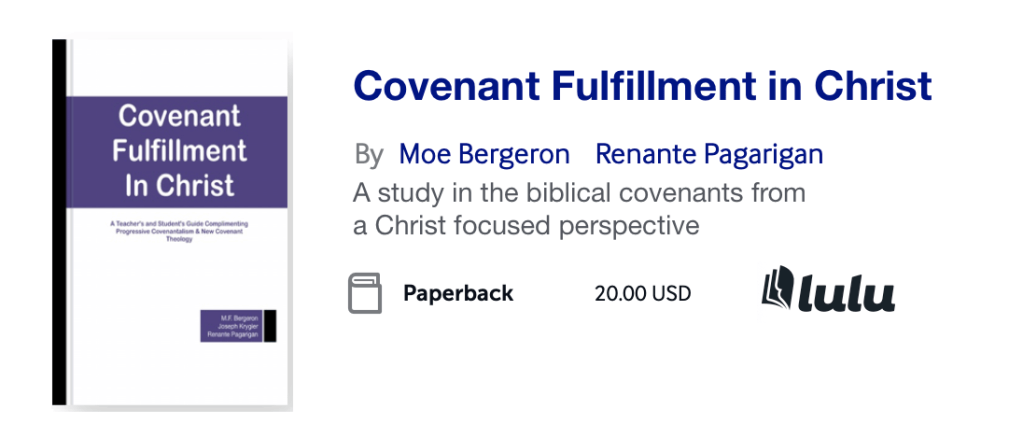The width and height of the screenshot is (1023, 423).
Task: Click the 'By' label before author names
Action: (369, 155)
